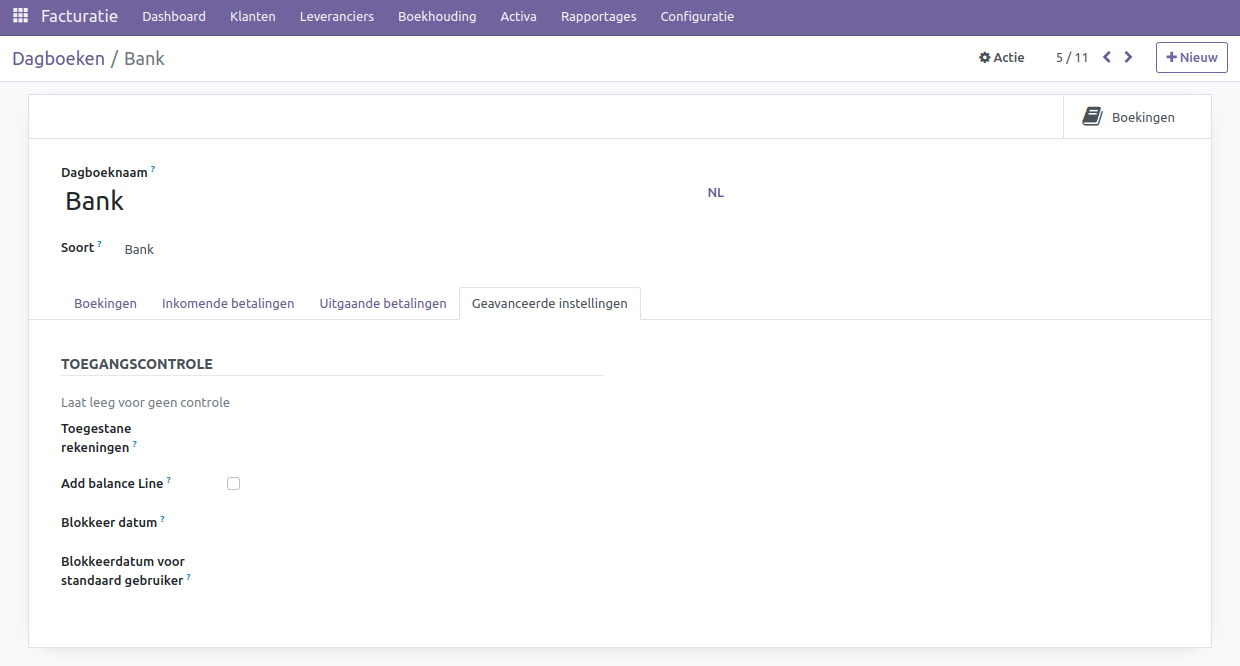Show help tooltip next to Add balance Line
The image size is (1240, 666).
169,481
